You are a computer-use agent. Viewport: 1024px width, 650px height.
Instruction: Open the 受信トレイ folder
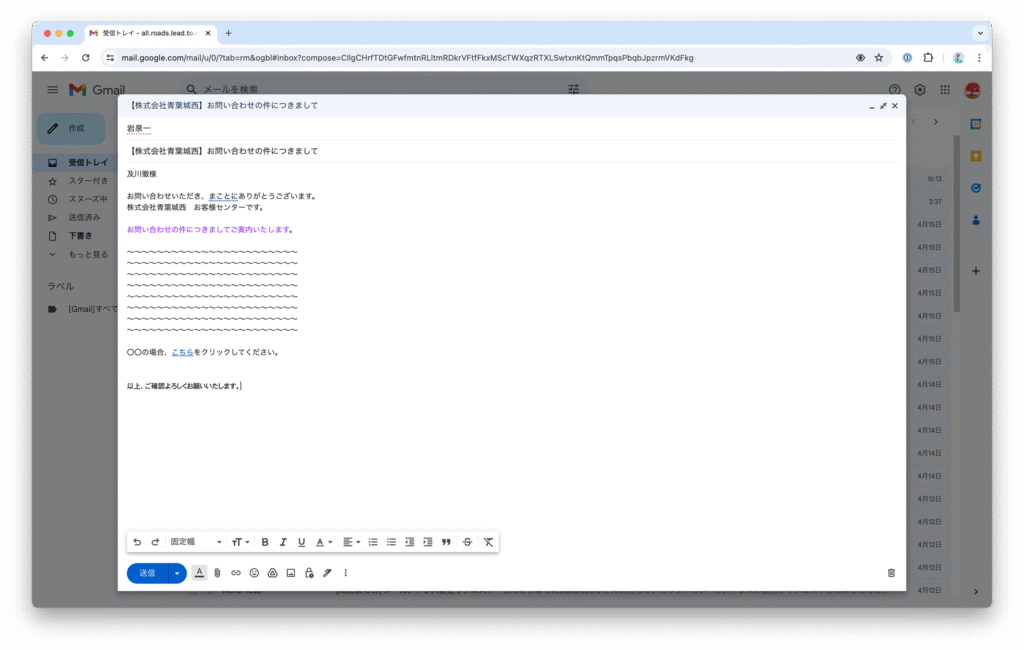[88, 163]
